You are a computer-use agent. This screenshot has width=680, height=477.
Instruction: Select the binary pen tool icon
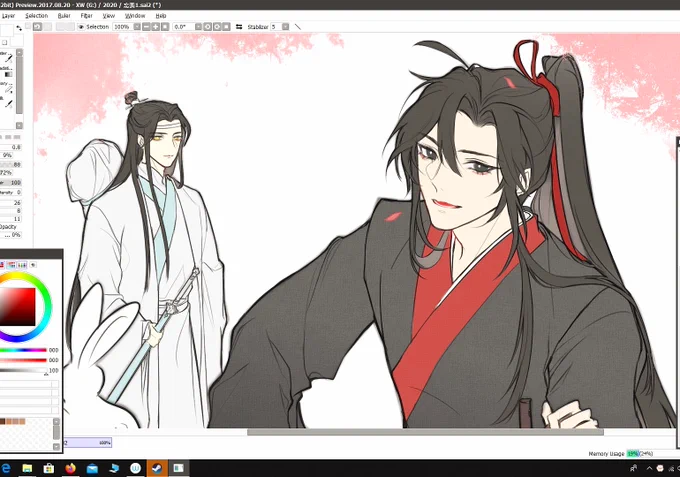pos(9,89)
